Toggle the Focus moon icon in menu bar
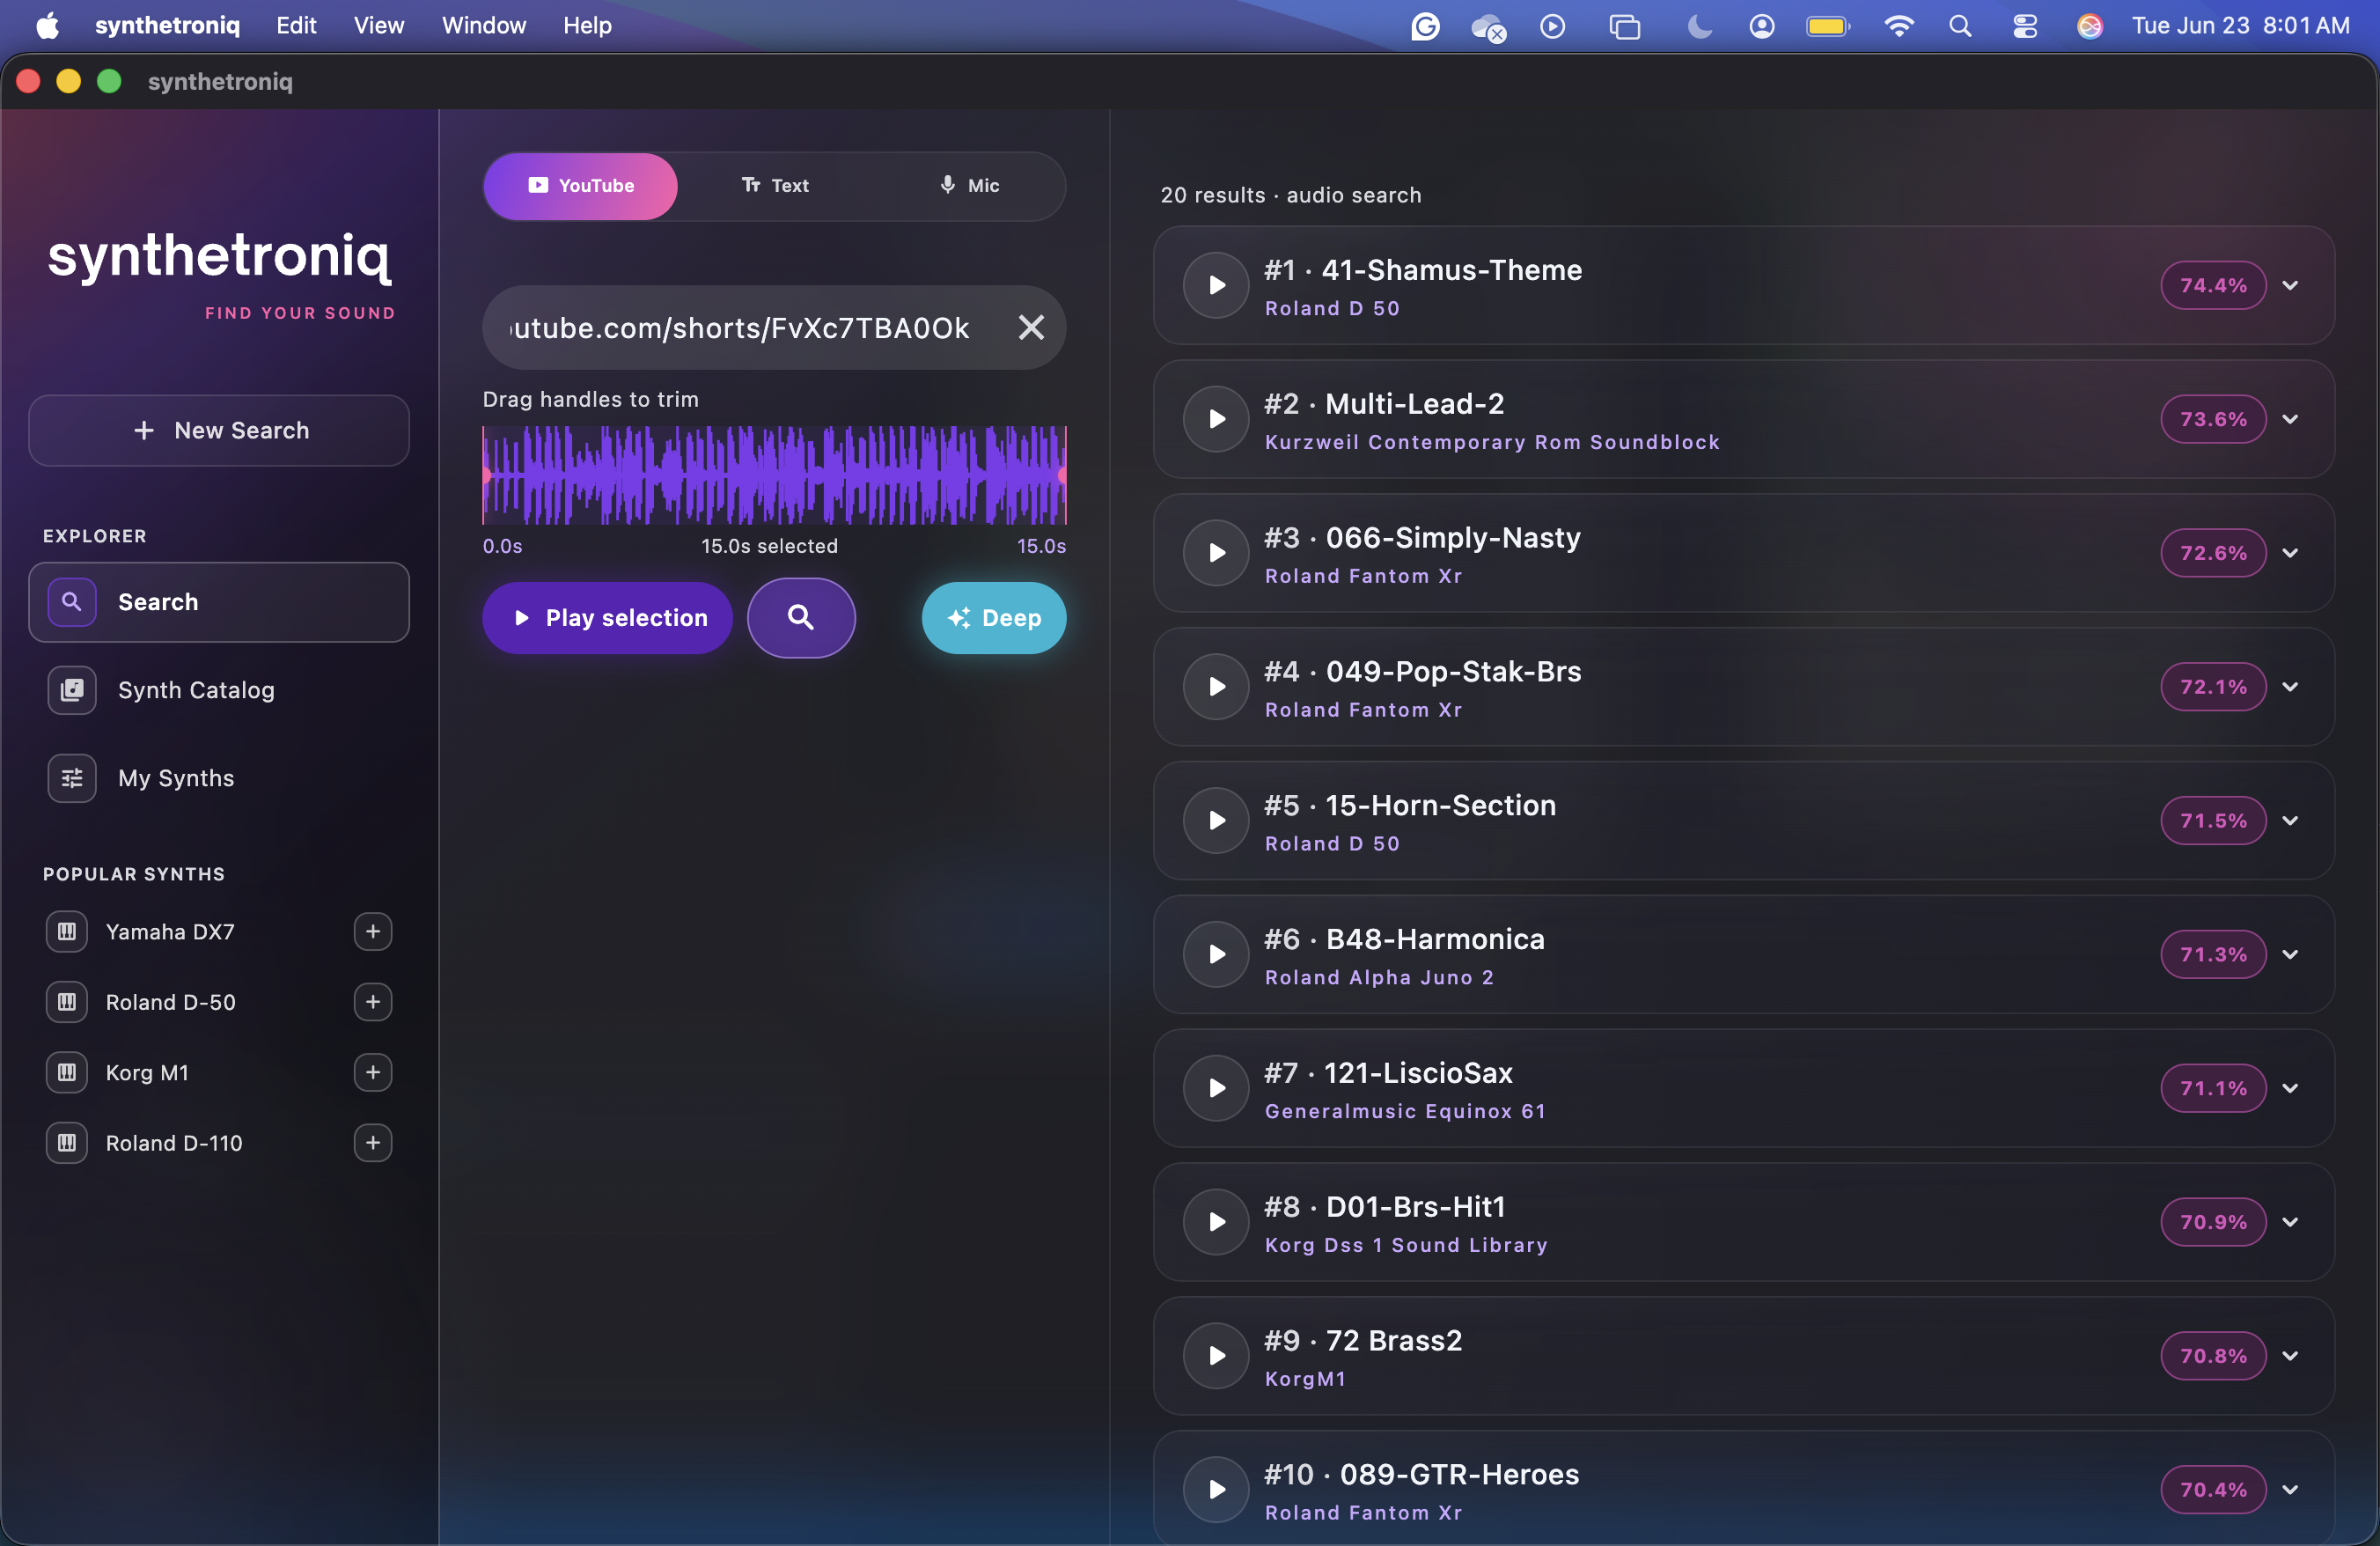This screenshot has width=2380, height=1546. click(x=1698, y=26)
